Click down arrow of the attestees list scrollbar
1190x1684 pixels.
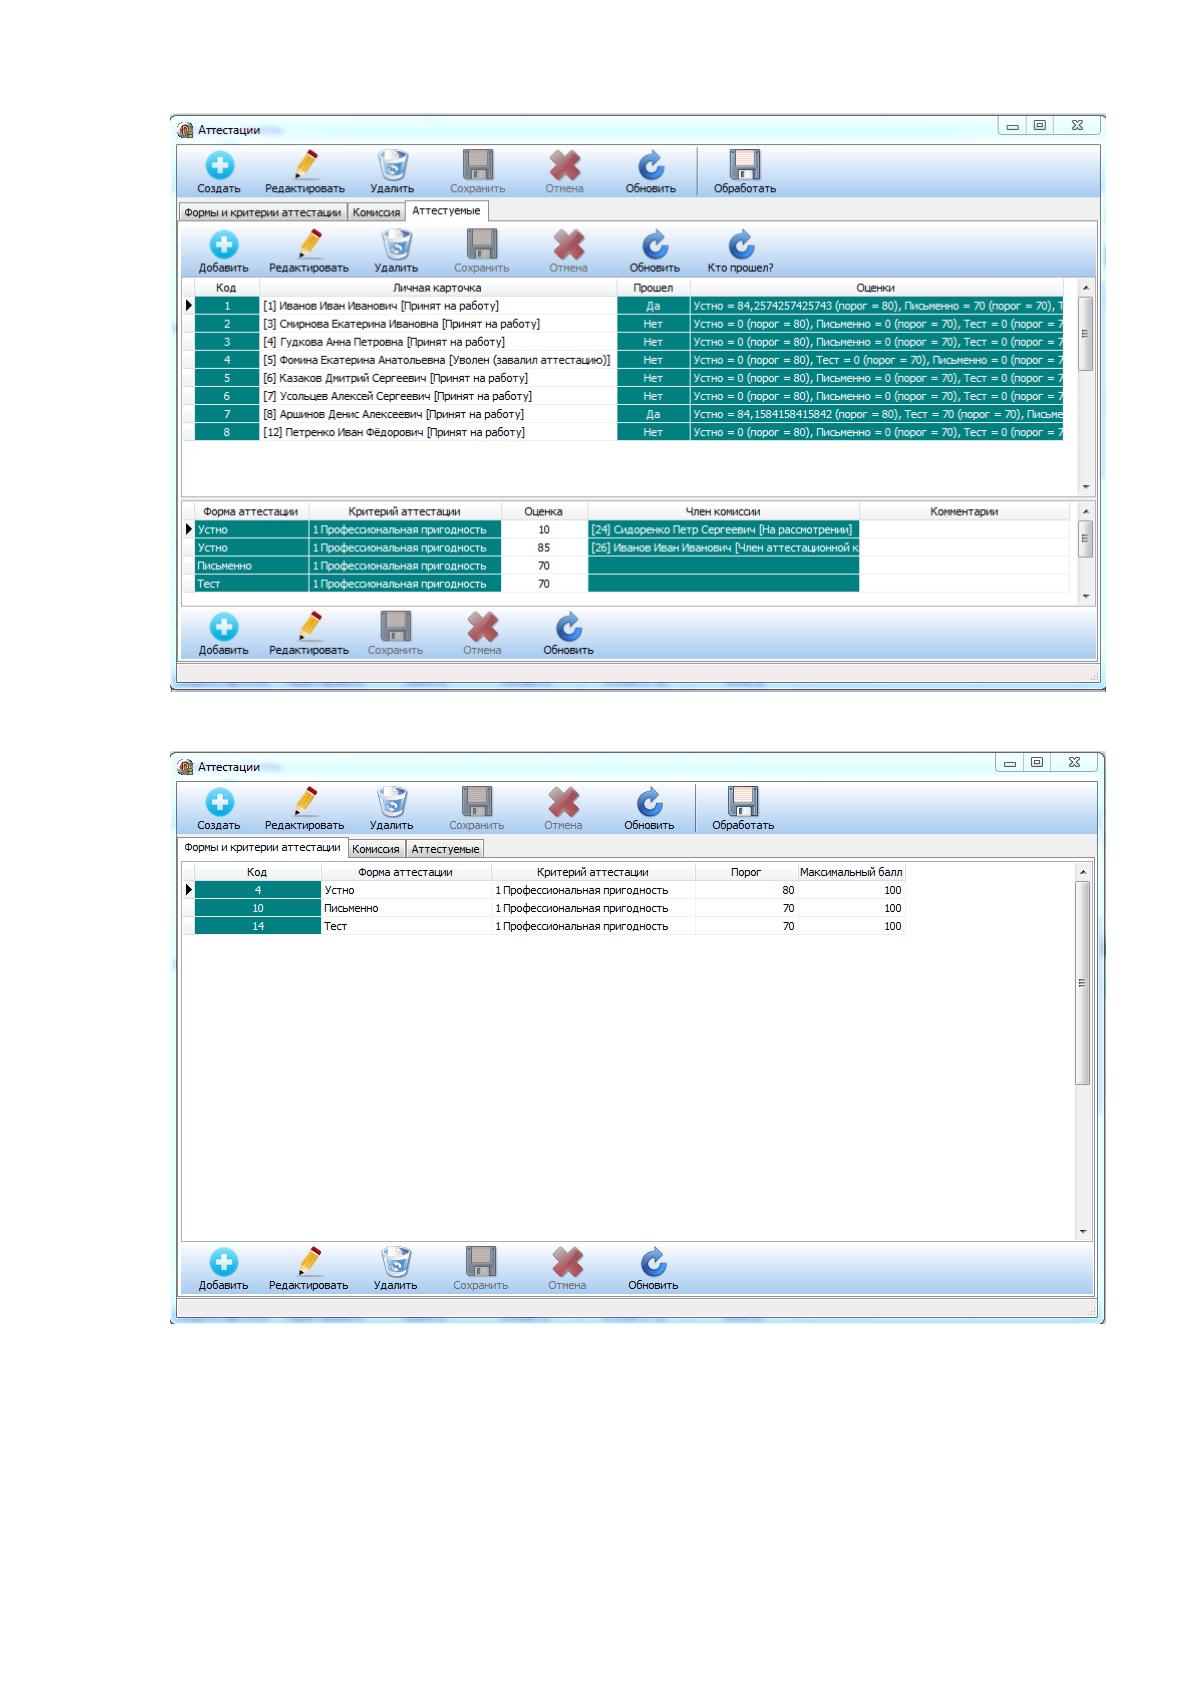[1087, 487]
